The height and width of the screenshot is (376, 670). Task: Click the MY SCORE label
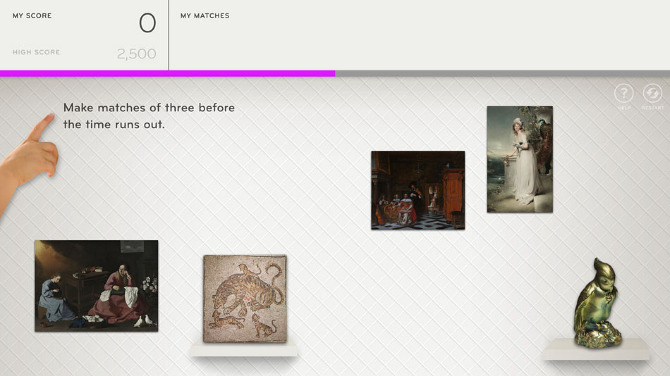click(32, 15)
